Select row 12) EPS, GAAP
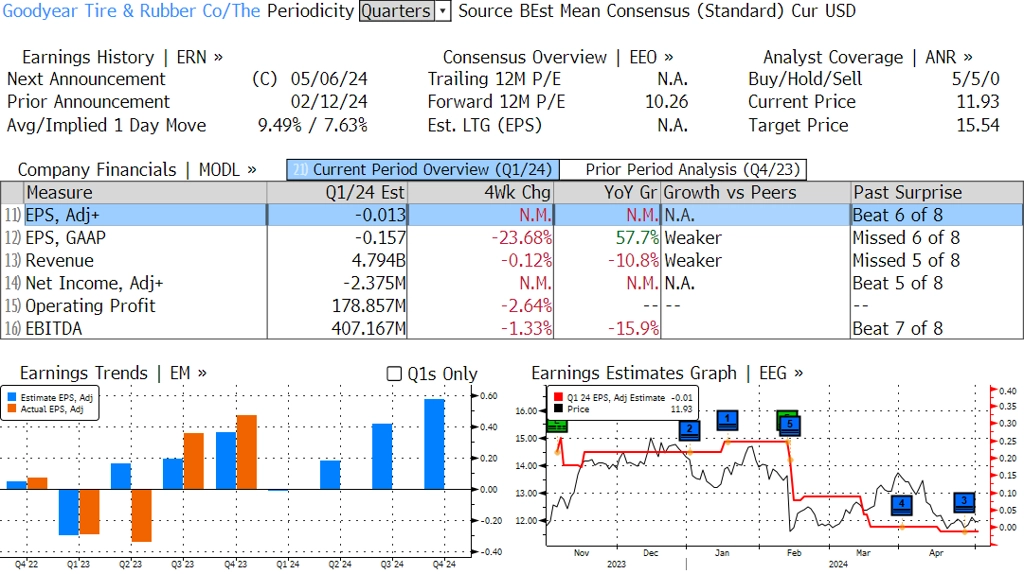1024x574 pixels. [512, 238]
